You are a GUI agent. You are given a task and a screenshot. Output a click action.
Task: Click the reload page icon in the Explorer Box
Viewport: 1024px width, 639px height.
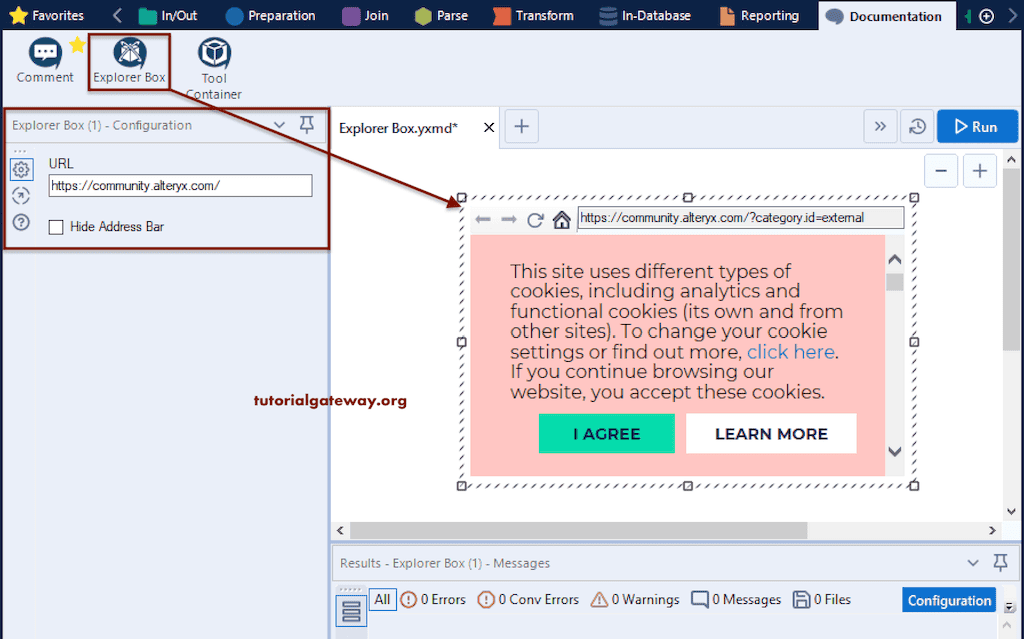537,218
